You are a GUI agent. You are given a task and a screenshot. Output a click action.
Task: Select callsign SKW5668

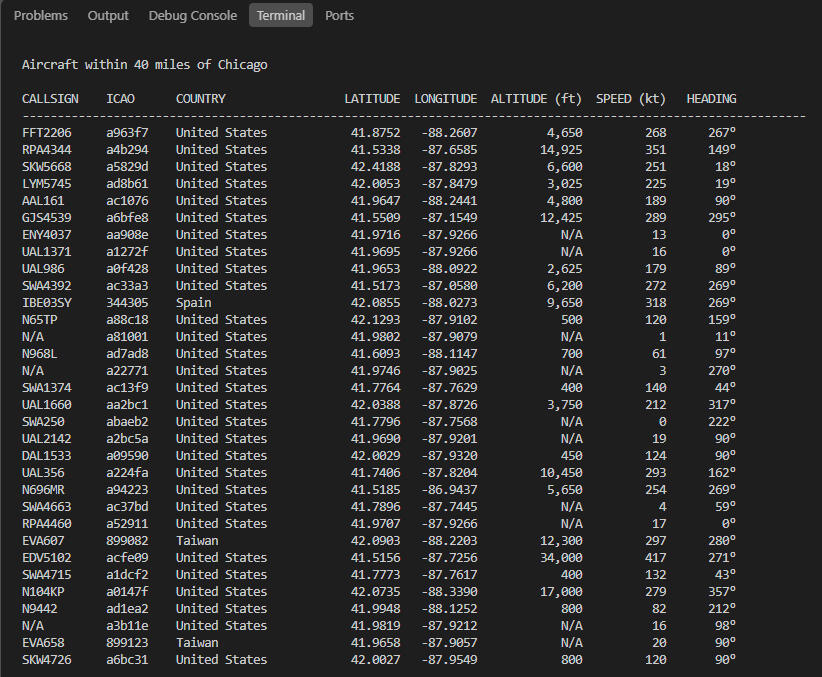(47, 167)
